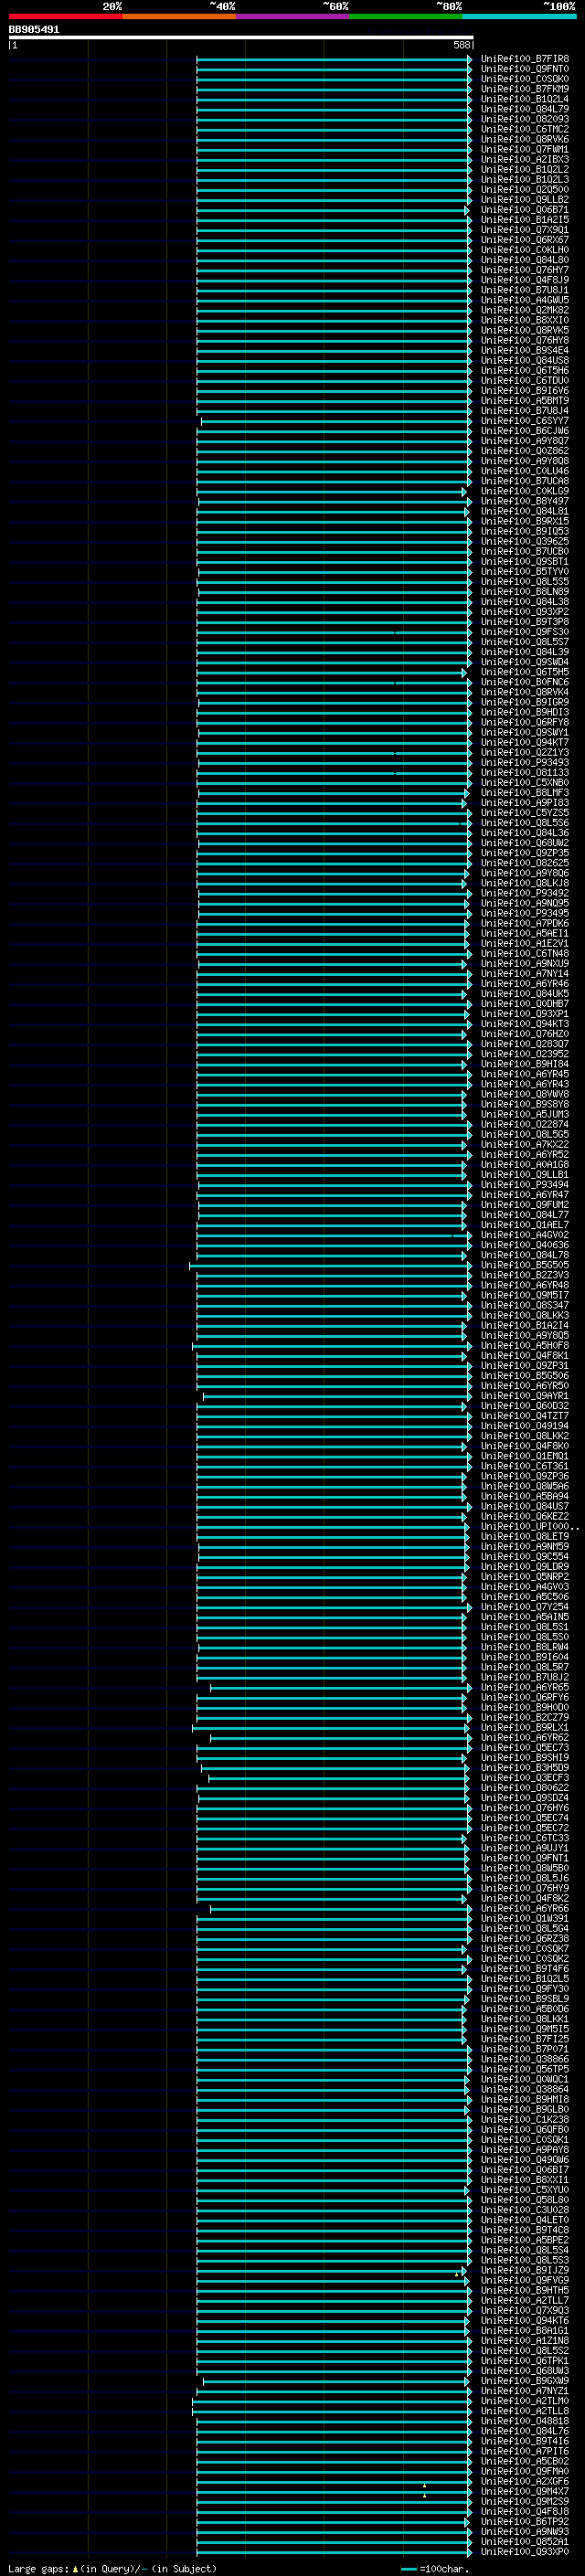
Task: Click the UniRef100_Q9LDR9 label
Action: (524, 1567)
